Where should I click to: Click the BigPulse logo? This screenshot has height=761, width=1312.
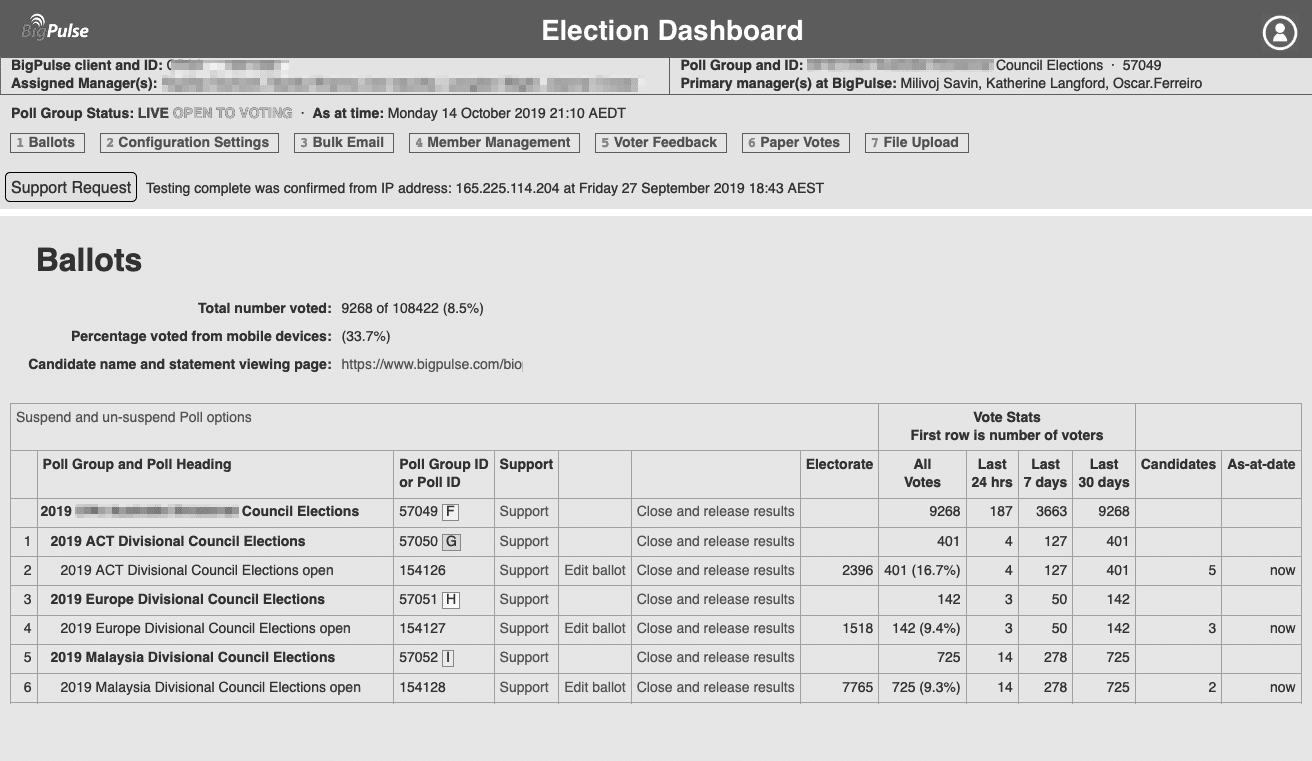pyautogui.click(x=55, y=28)
